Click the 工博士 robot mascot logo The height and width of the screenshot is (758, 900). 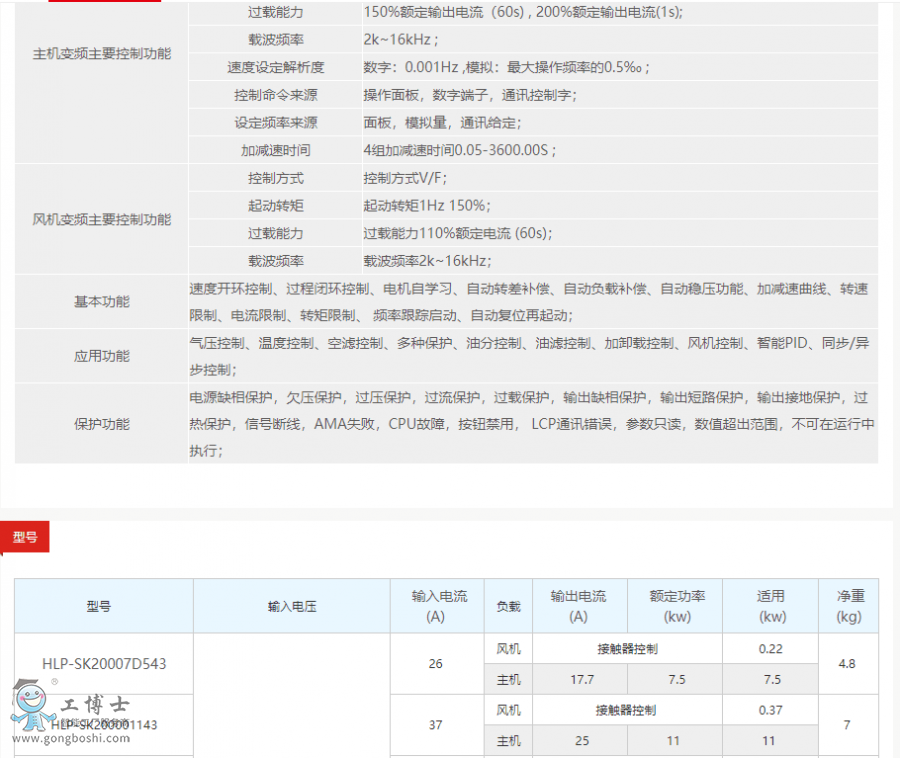(28, 707)
